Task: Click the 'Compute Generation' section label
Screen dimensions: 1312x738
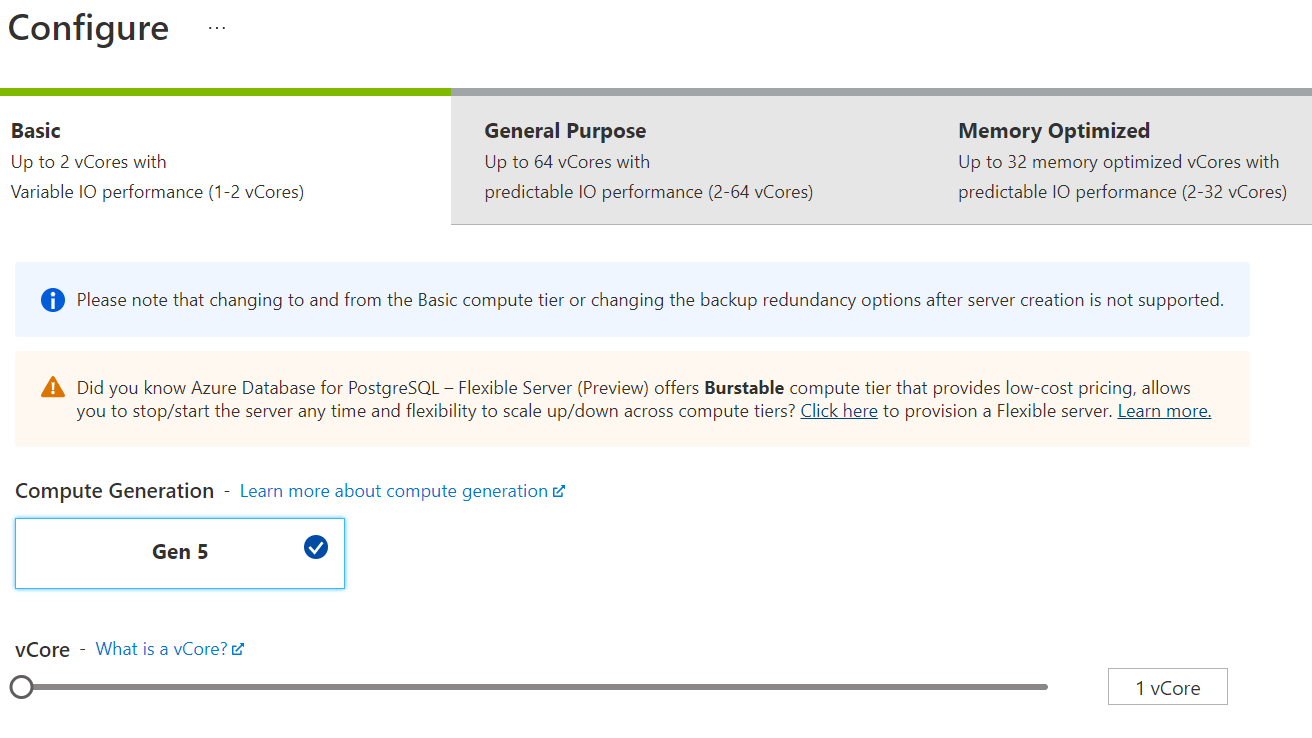Action: [x=115, y=491]
